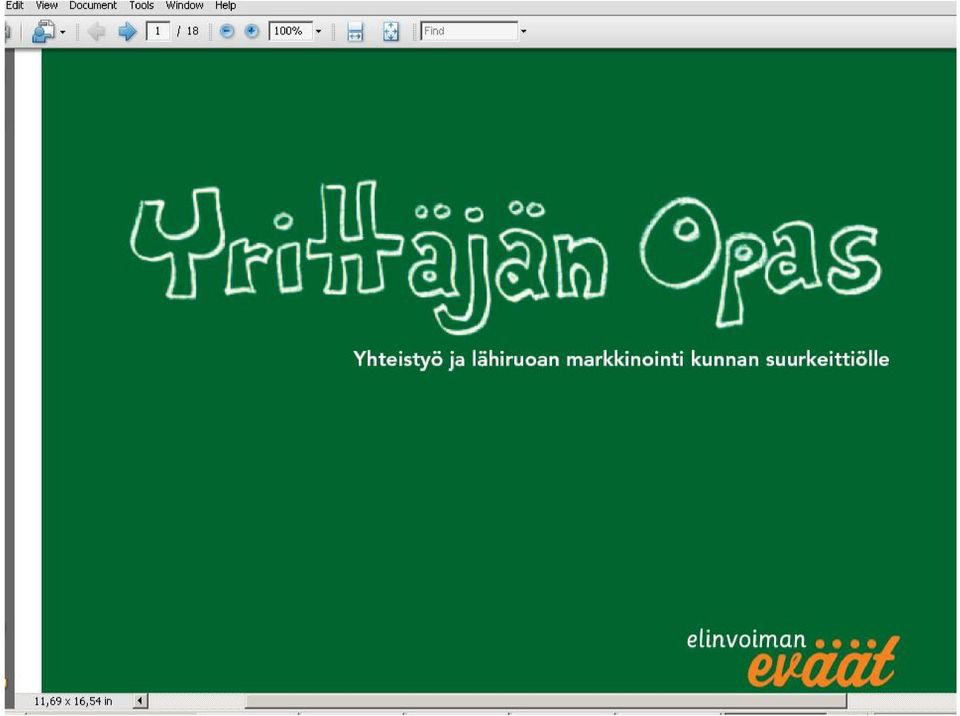Click the 100% zoom value field

(290, 31)
